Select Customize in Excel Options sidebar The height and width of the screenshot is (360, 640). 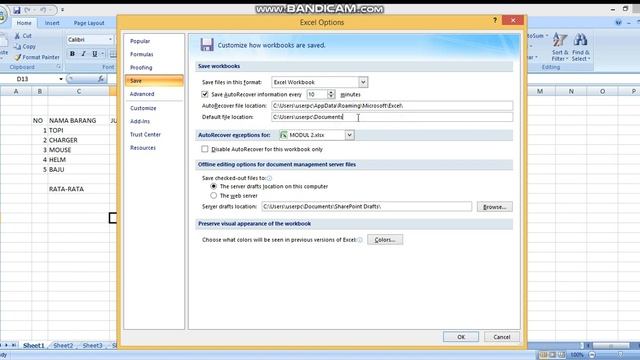154,108
